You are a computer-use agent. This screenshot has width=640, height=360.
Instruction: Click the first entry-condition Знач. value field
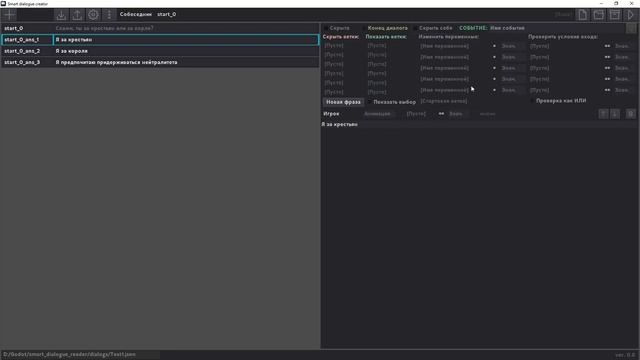(624, 46)
